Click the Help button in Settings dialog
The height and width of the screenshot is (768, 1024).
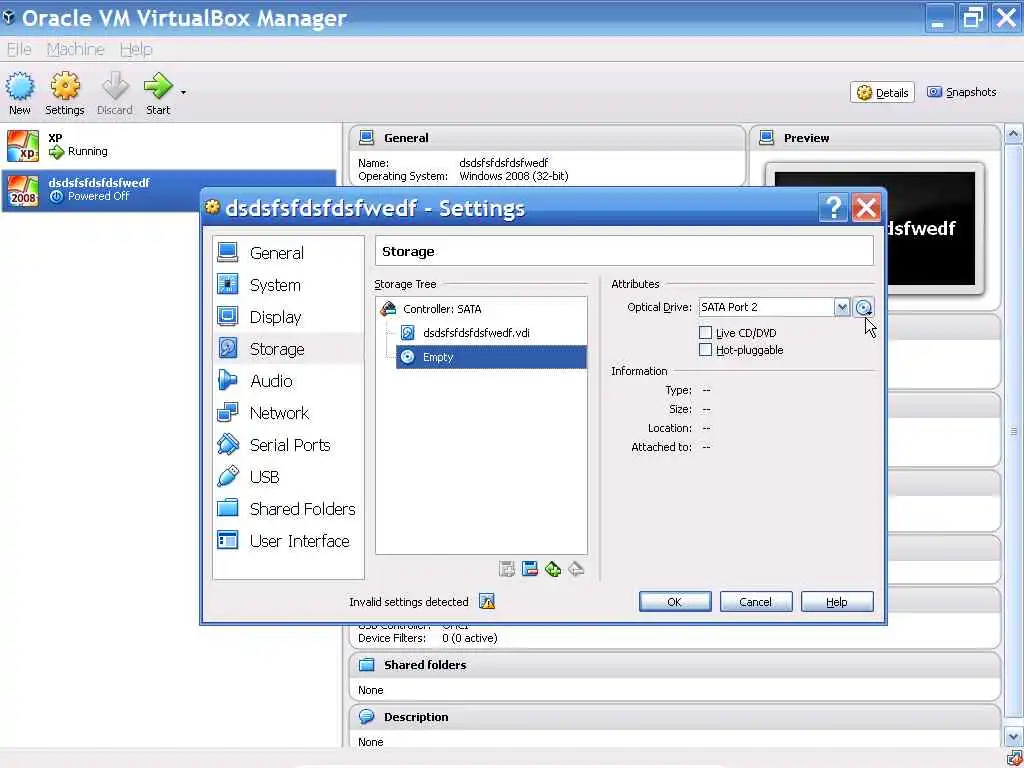837,601
